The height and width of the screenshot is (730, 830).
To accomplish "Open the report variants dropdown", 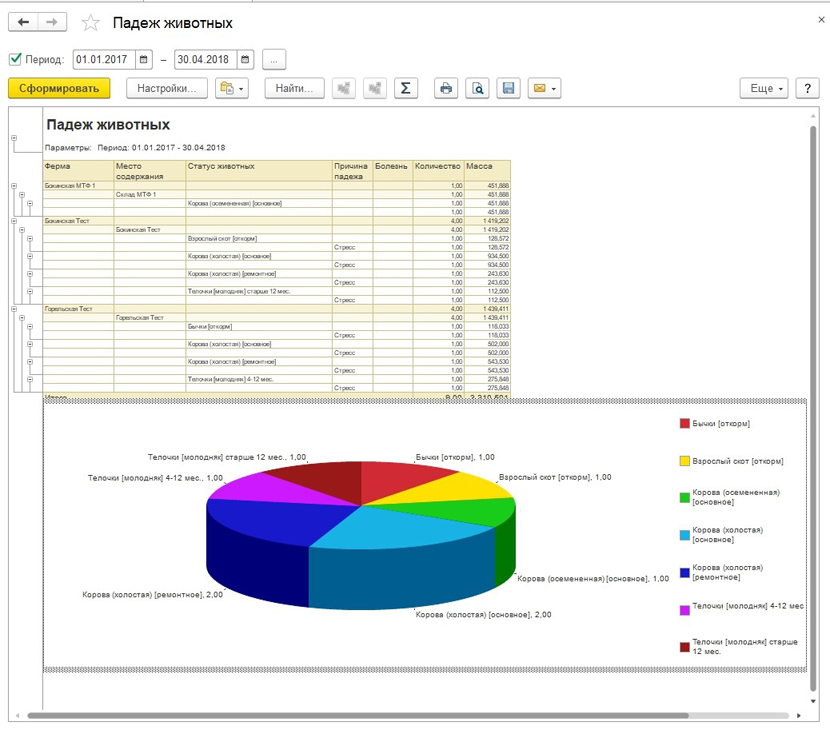I will 232,88.
